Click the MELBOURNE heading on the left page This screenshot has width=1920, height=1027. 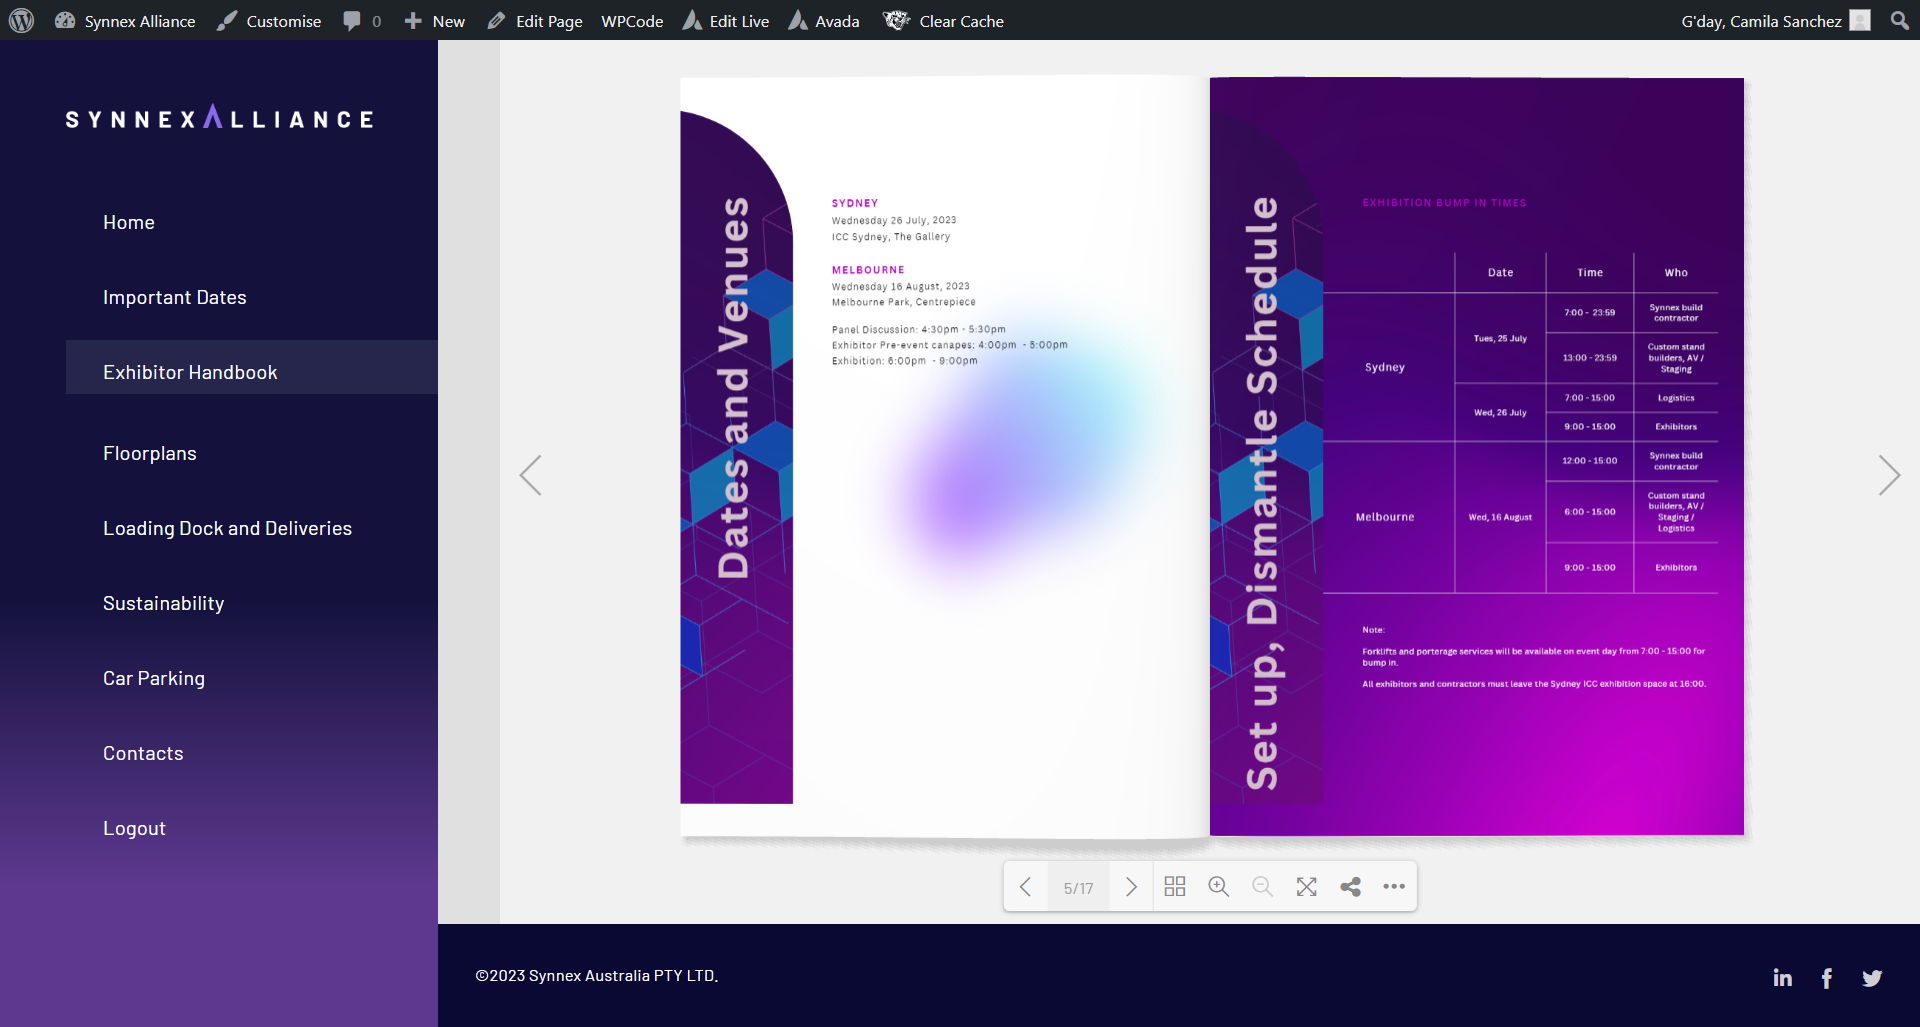868,270
